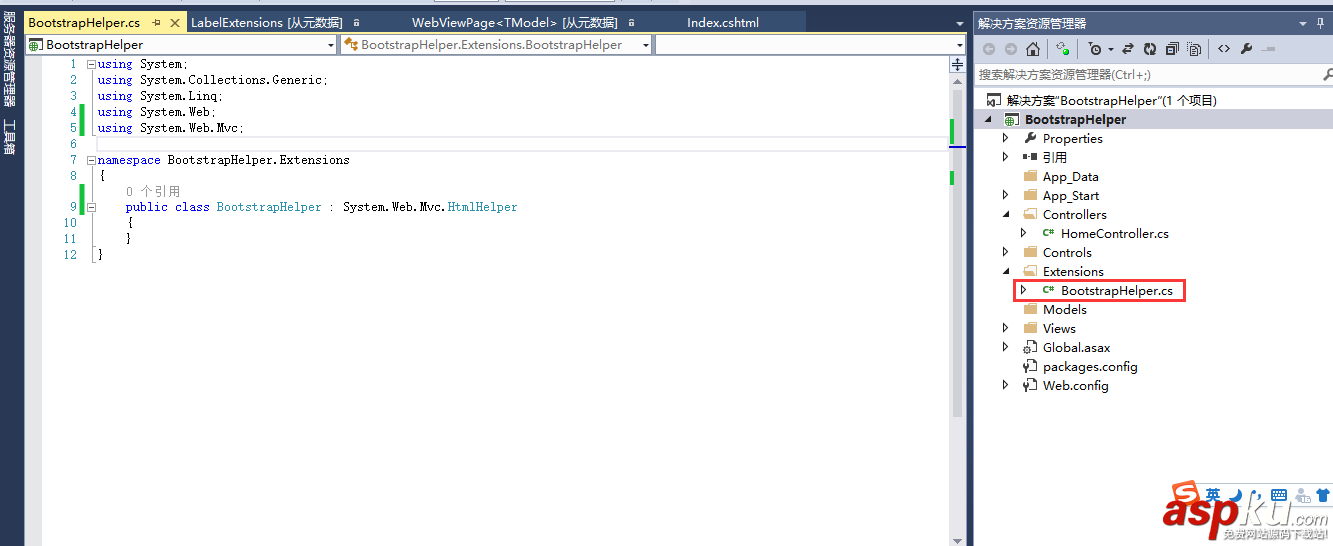Click the Back arrow in Solution Explorer toolbar
This screenshot has width=1333, height=546.
tap(988, 49)
